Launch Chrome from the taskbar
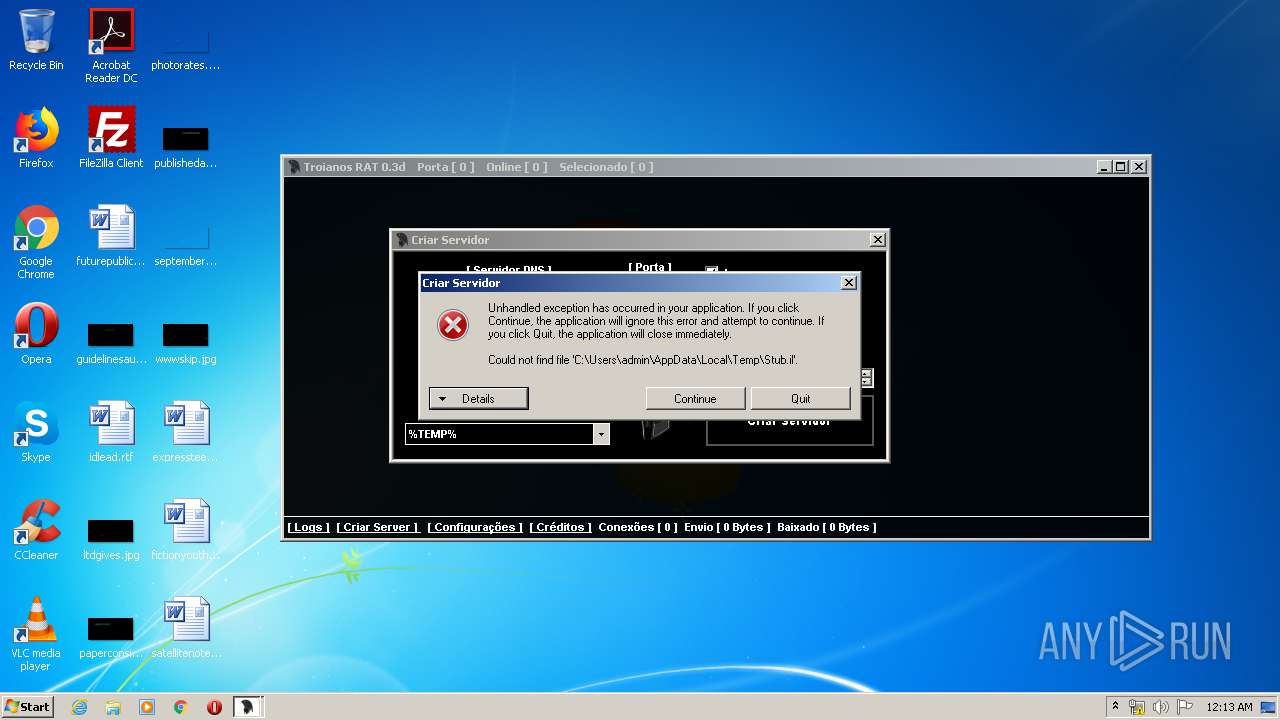Image resolution: width=1280 pixels, height=720 pixels. point(181,707)
